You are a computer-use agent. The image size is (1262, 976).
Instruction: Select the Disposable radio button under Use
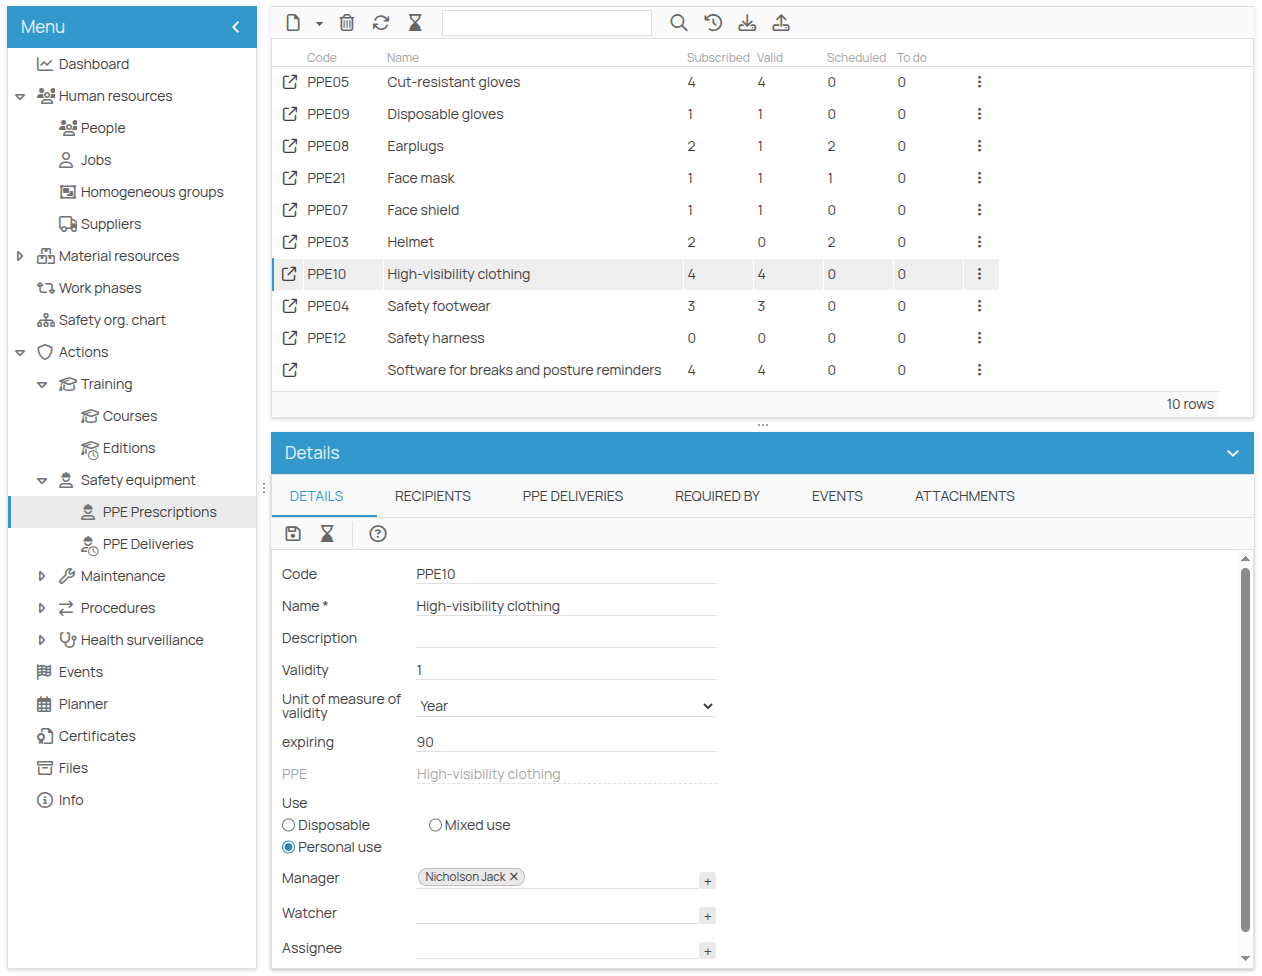click(288, 824)
